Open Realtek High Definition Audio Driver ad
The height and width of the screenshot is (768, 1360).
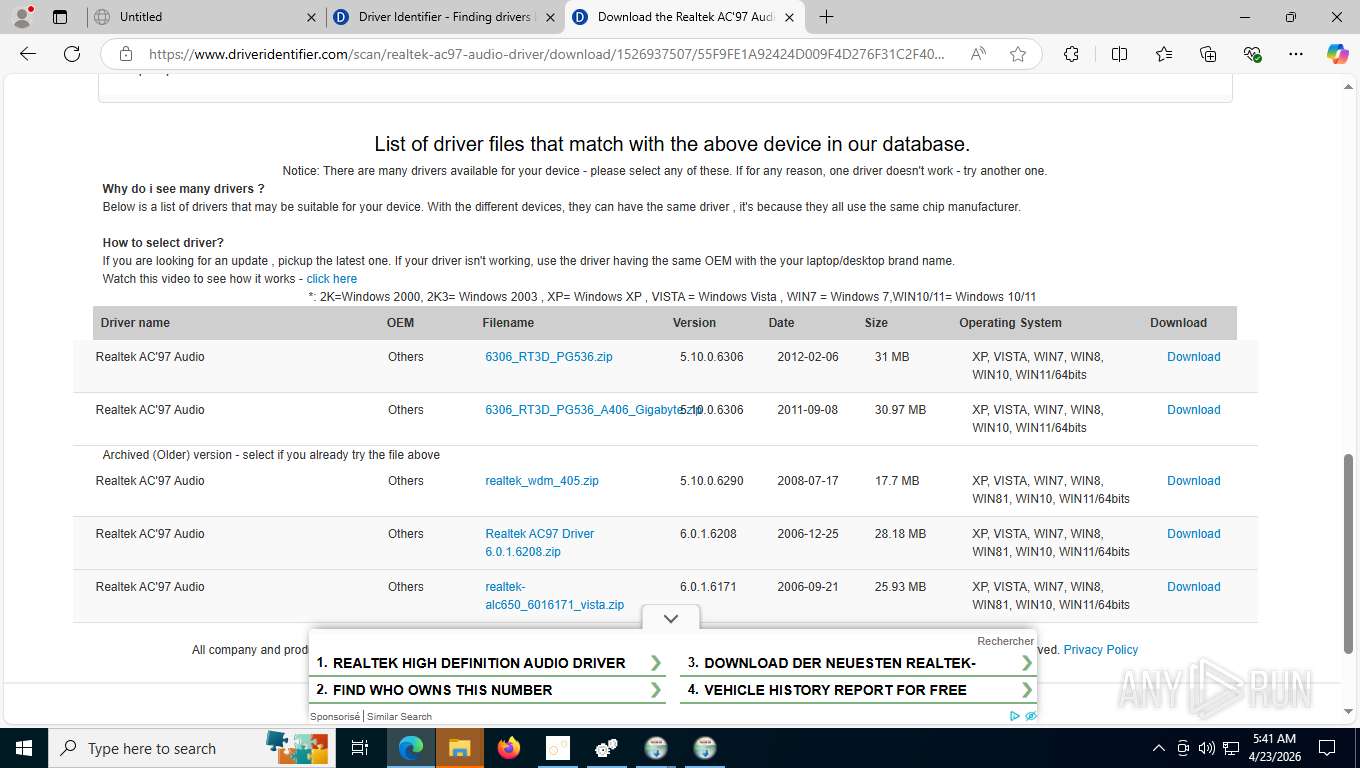[489, 663]
